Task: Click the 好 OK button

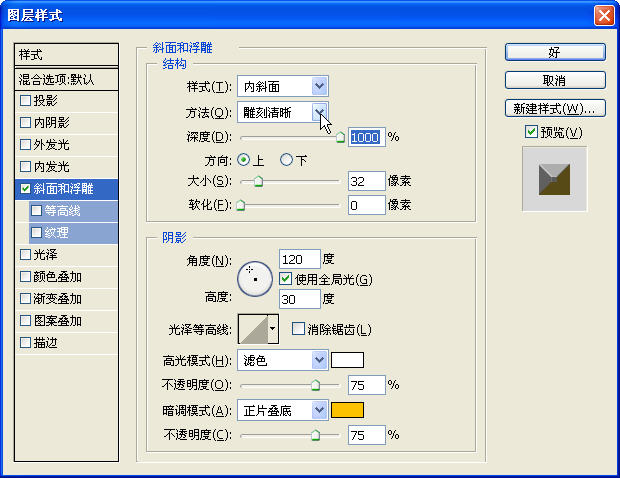Action: (x=555, y=52)
